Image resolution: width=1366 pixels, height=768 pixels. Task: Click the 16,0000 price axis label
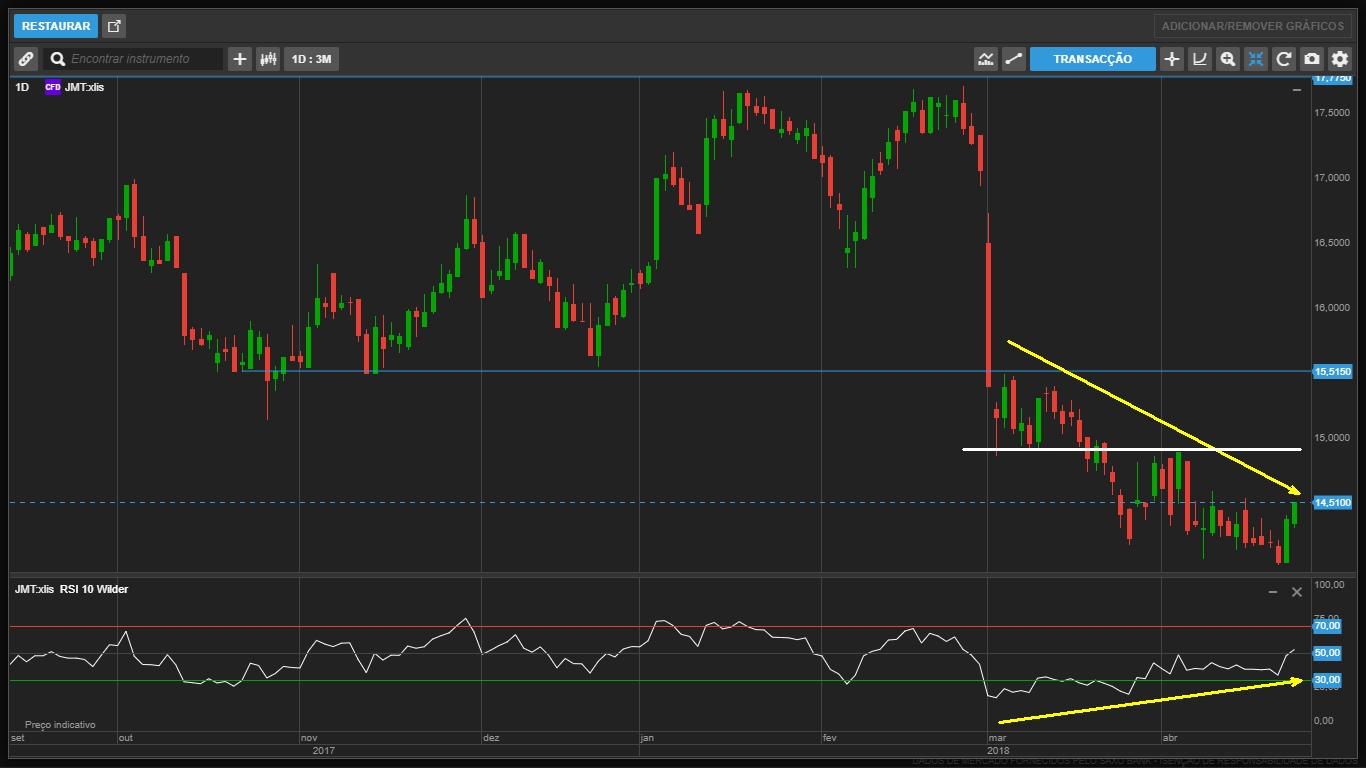[x=1334, y=307]
